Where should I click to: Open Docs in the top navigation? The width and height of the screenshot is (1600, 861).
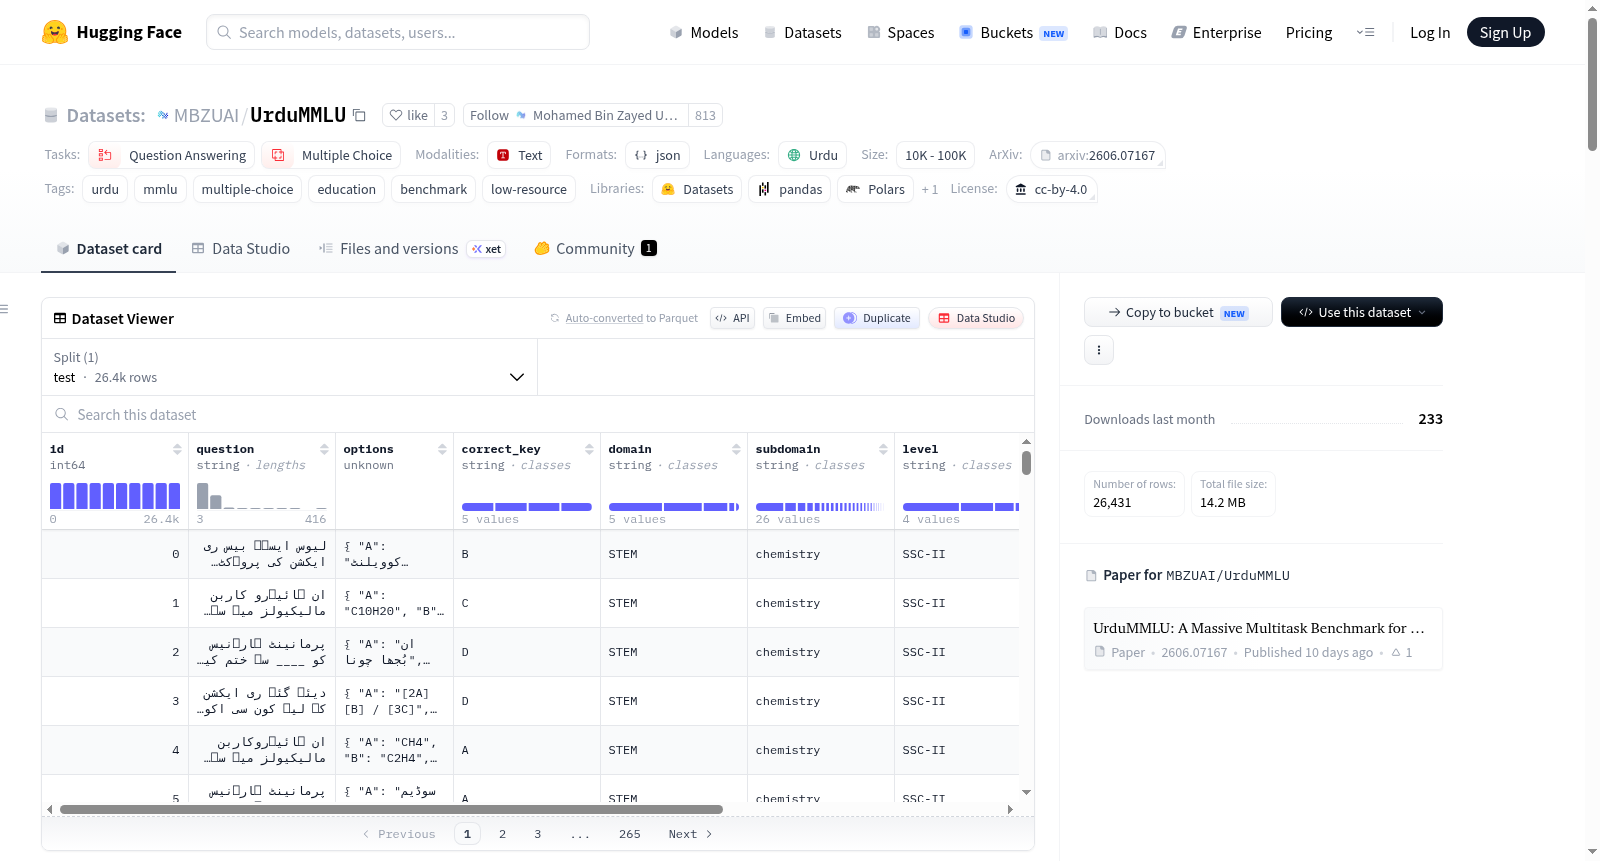coord(1119,32)
